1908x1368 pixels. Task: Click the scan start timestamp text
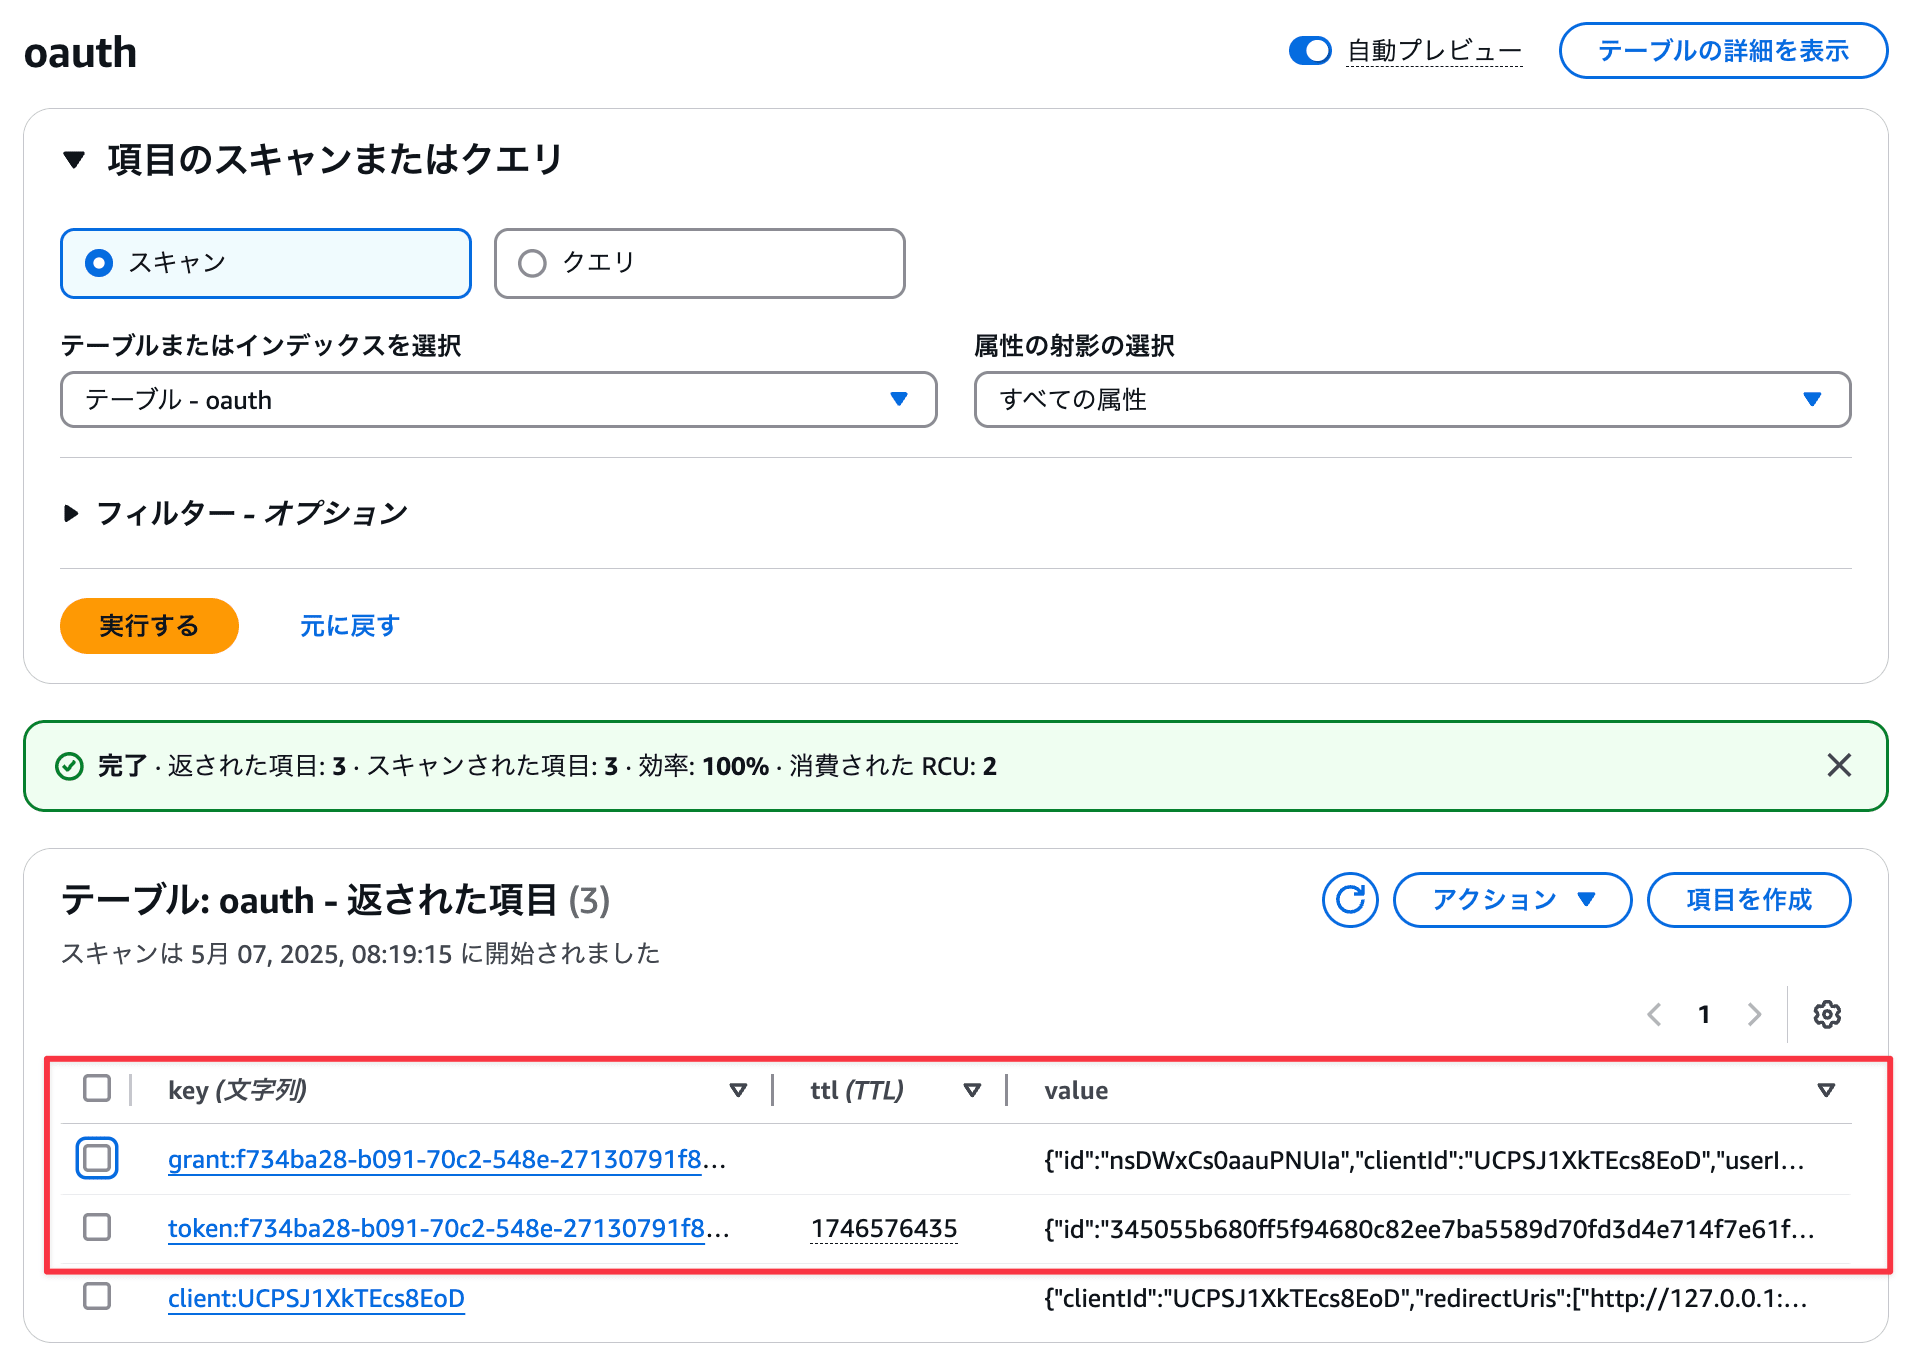tap(361, 953)
